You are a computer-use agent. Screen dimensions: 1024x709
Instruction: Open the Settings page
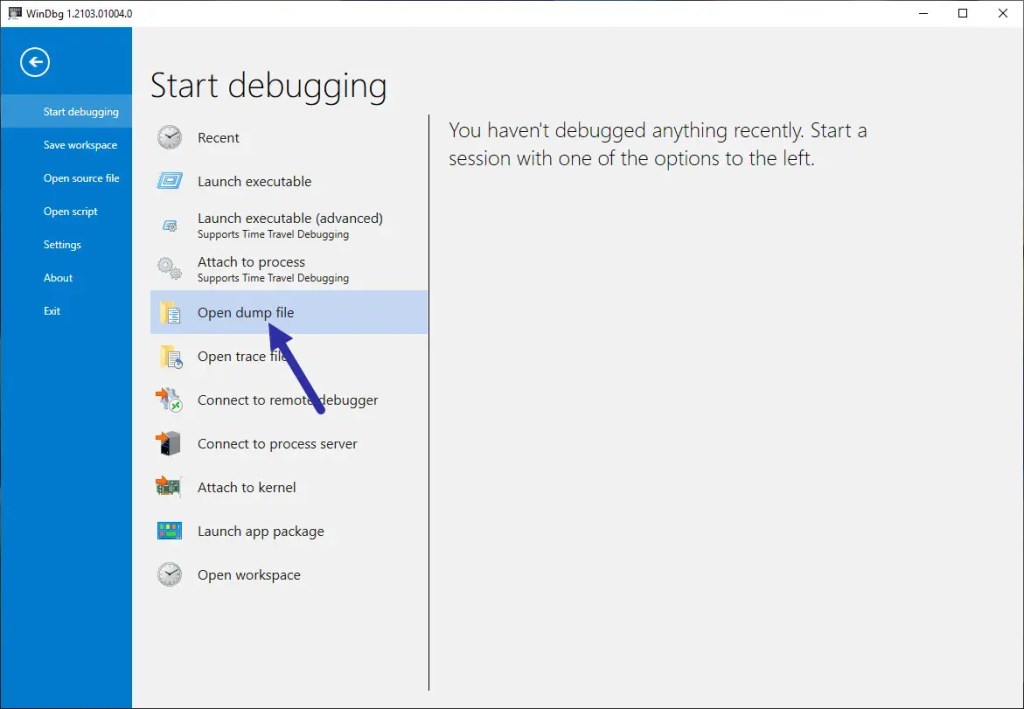point(62,244)
